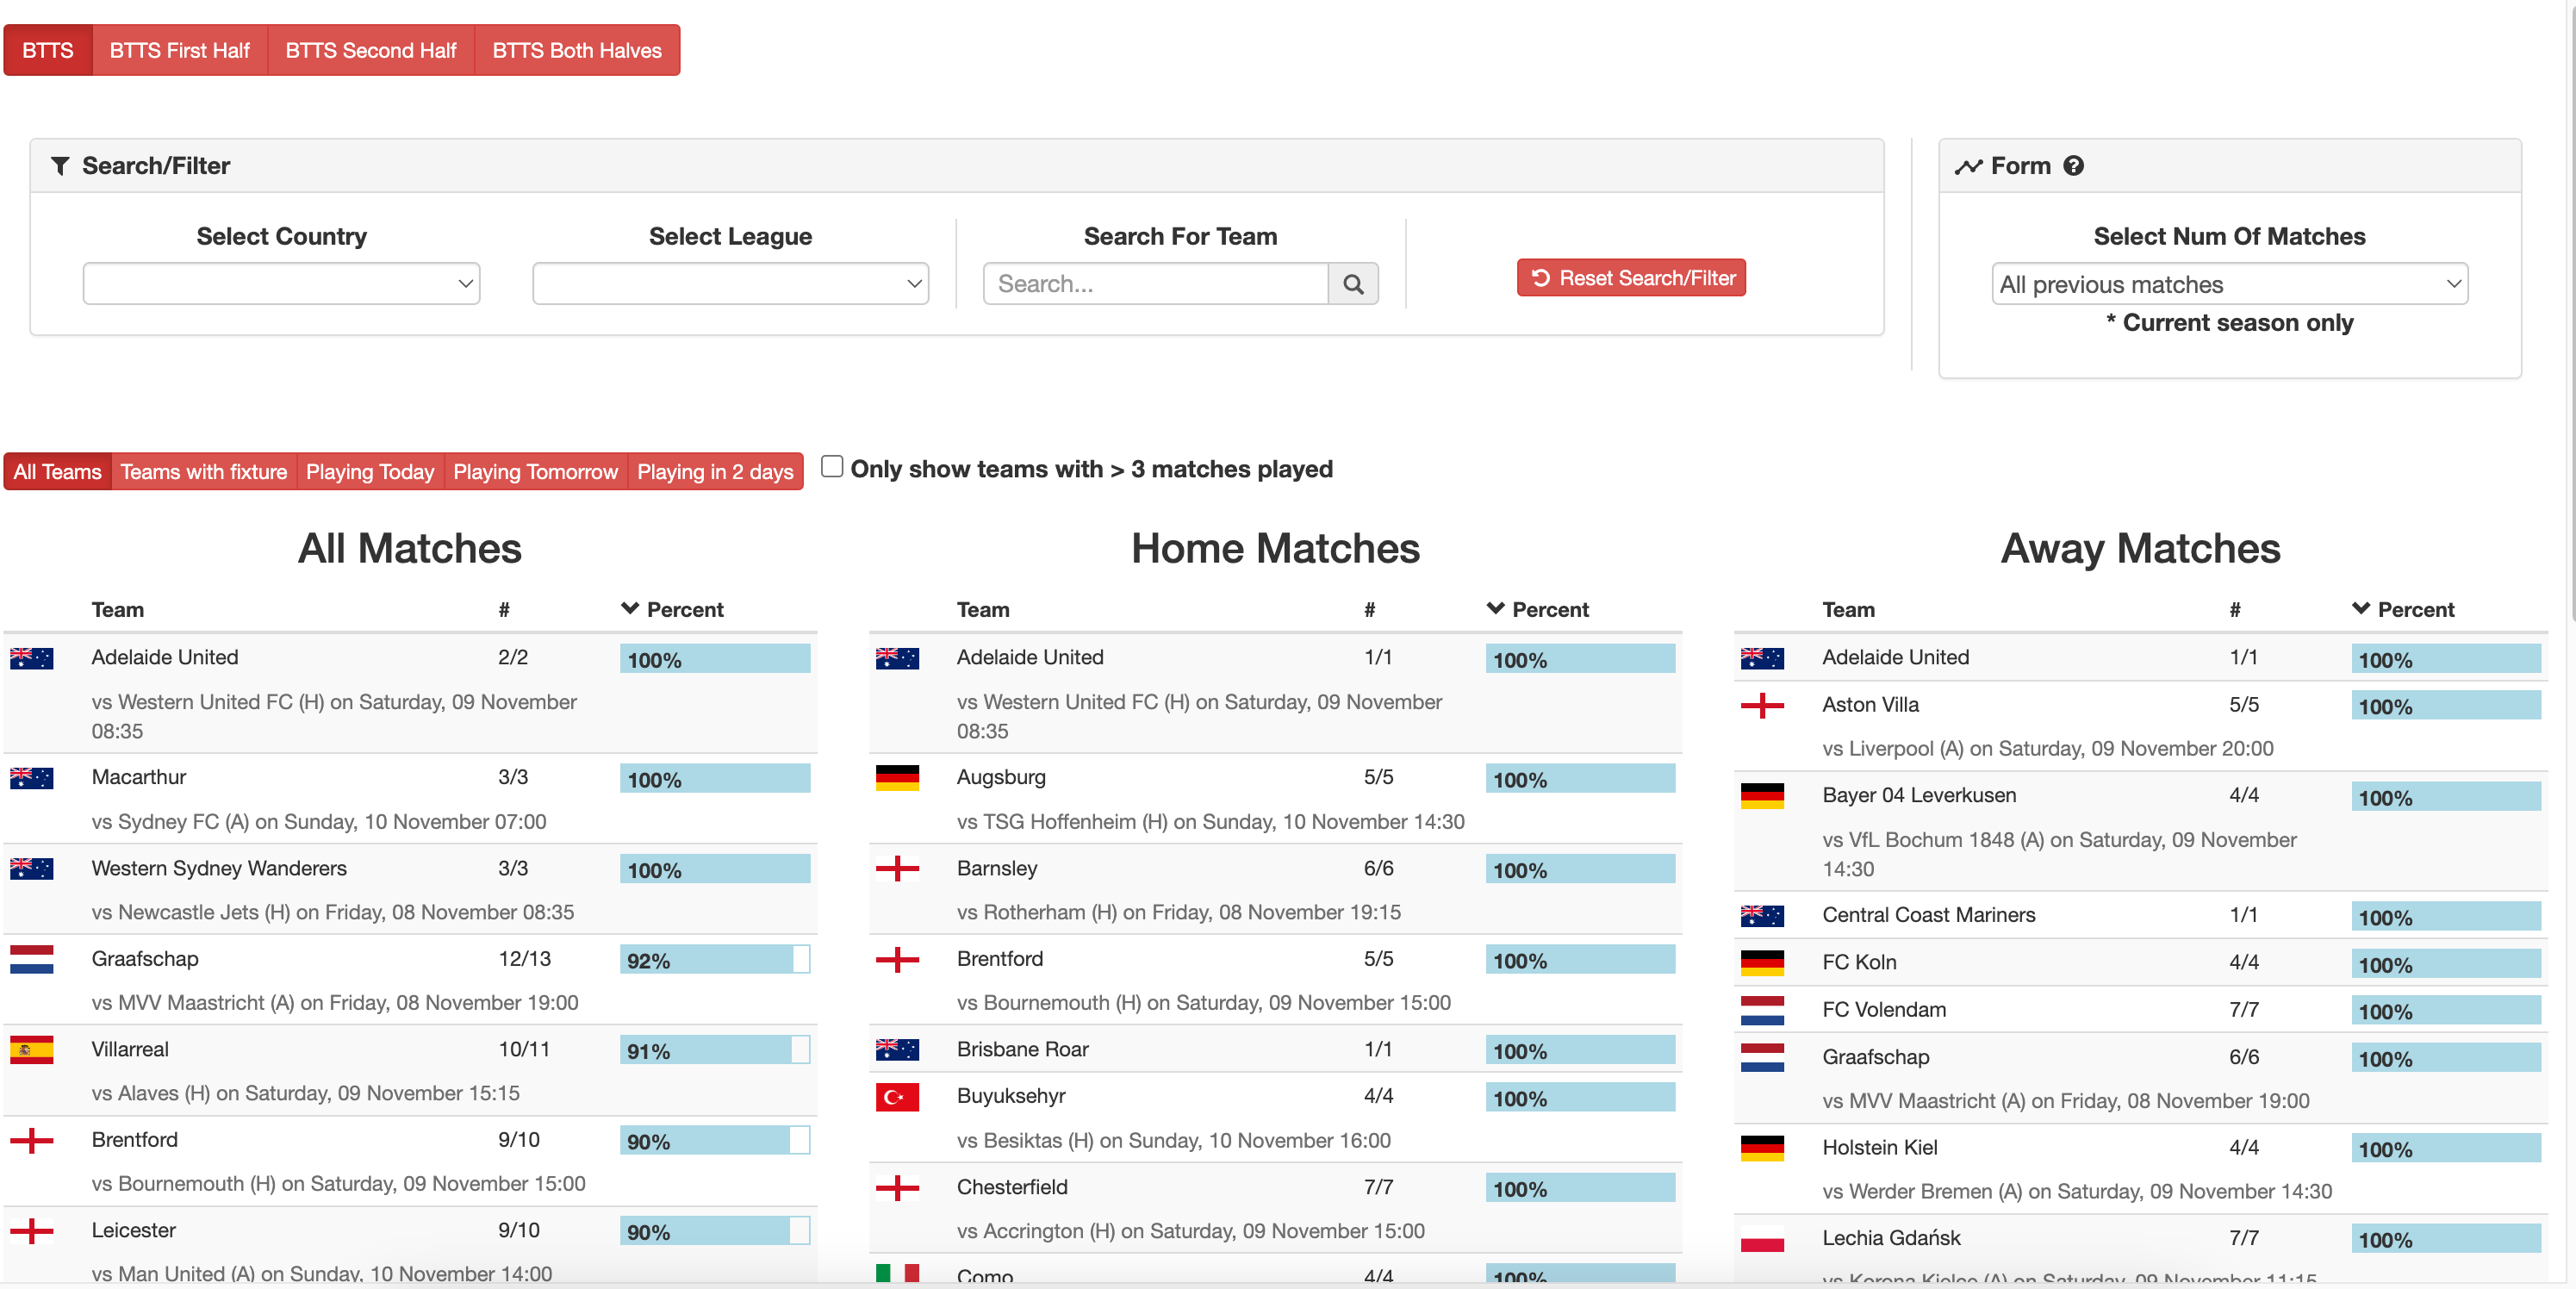Sort Away Matches by Percent column
Image resolution: width=2576 pixels, height=1289 pixels.
coord(2403,610)
